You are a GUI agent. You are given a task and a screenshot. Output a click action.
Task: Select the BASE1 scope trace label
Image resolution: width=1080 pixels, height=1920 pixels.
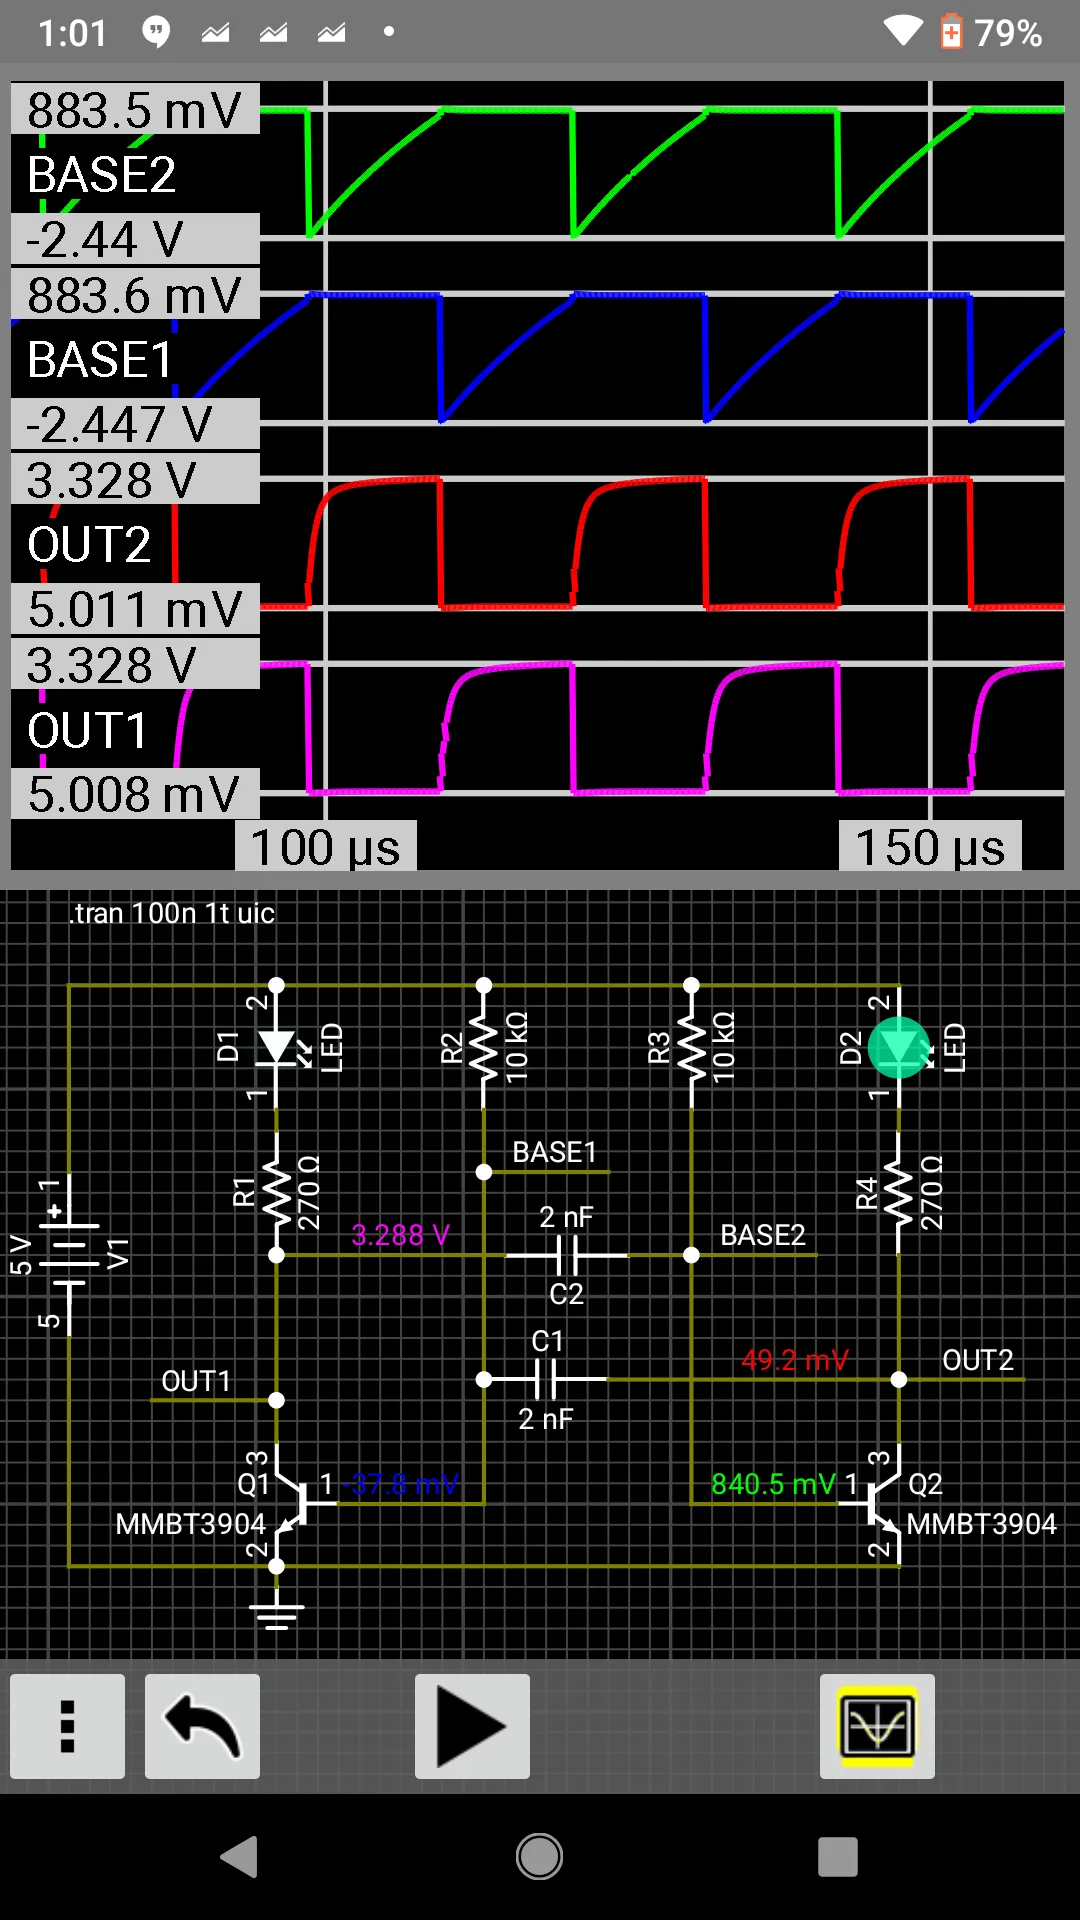pos(100,360)
